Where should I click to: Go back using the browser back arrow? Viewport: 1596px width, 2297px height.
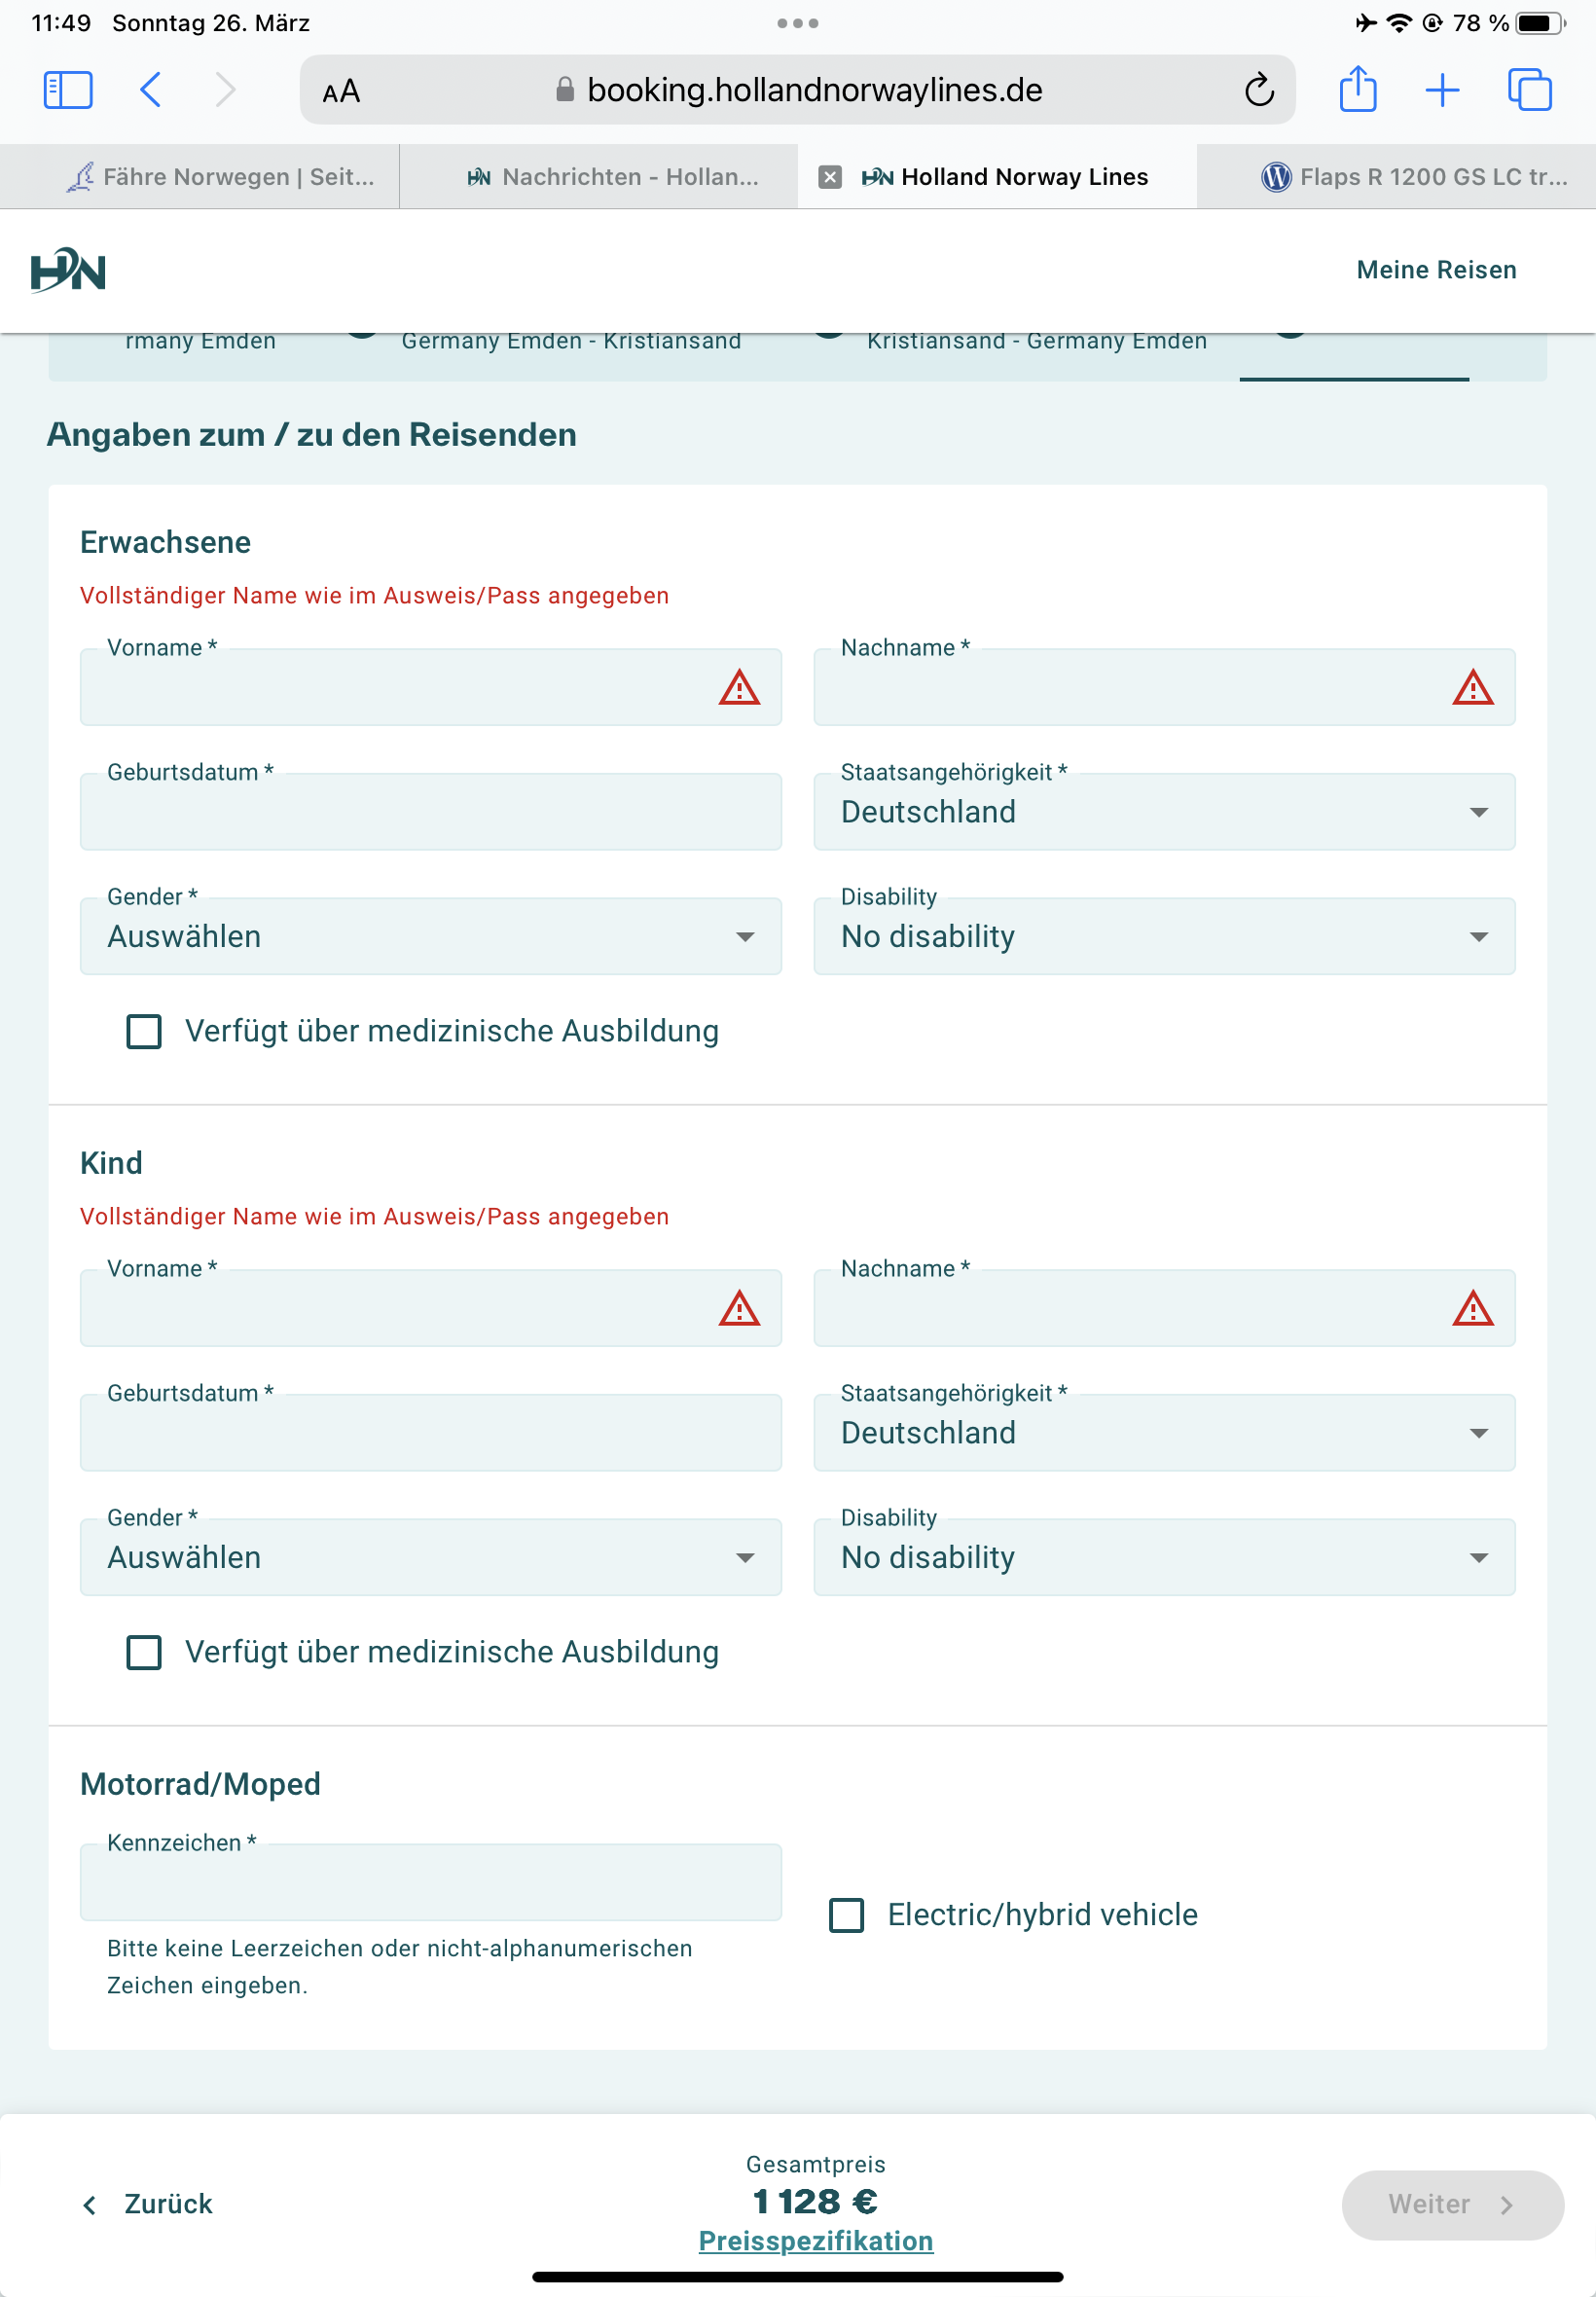[x=151, y=90]
